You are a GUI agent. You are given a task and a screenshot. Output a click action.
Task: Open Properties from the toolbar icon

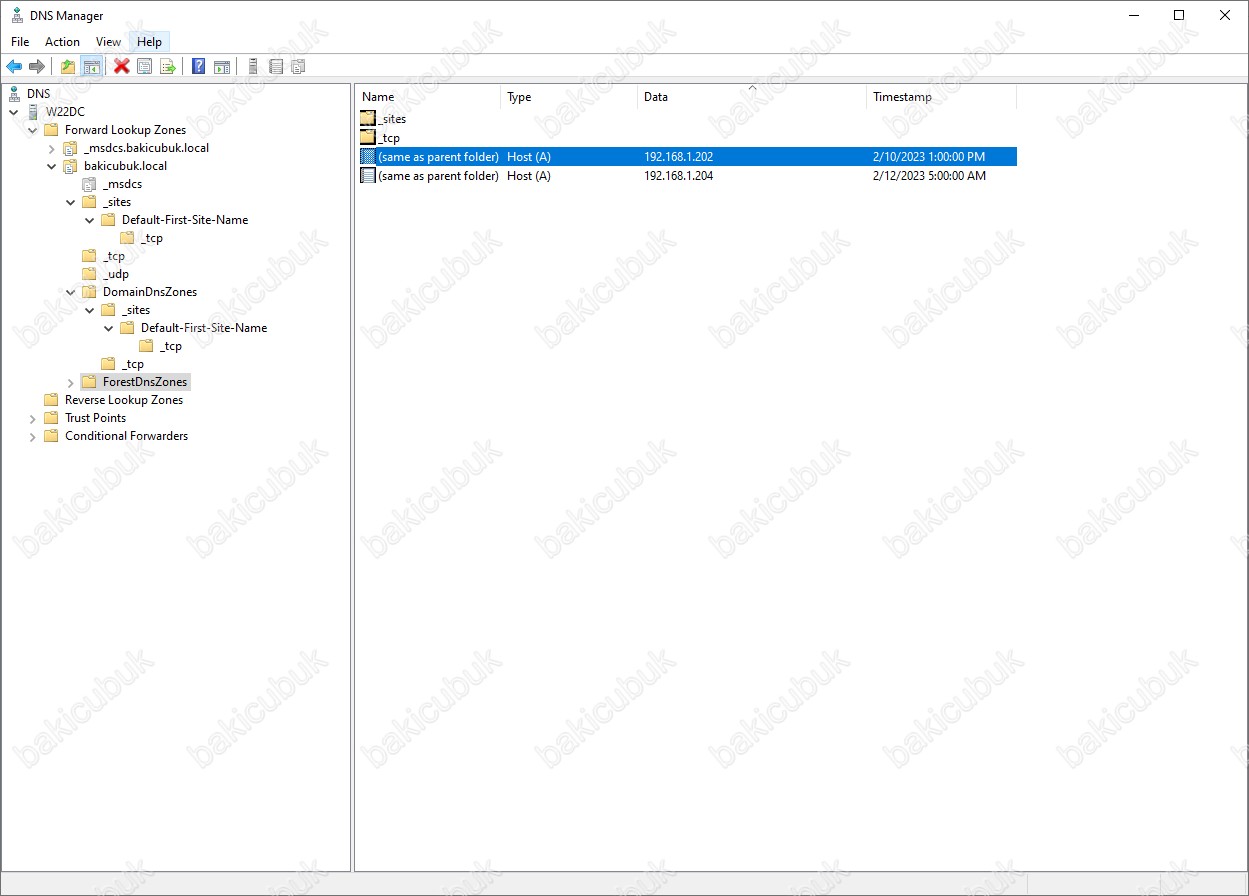(145, 67)
